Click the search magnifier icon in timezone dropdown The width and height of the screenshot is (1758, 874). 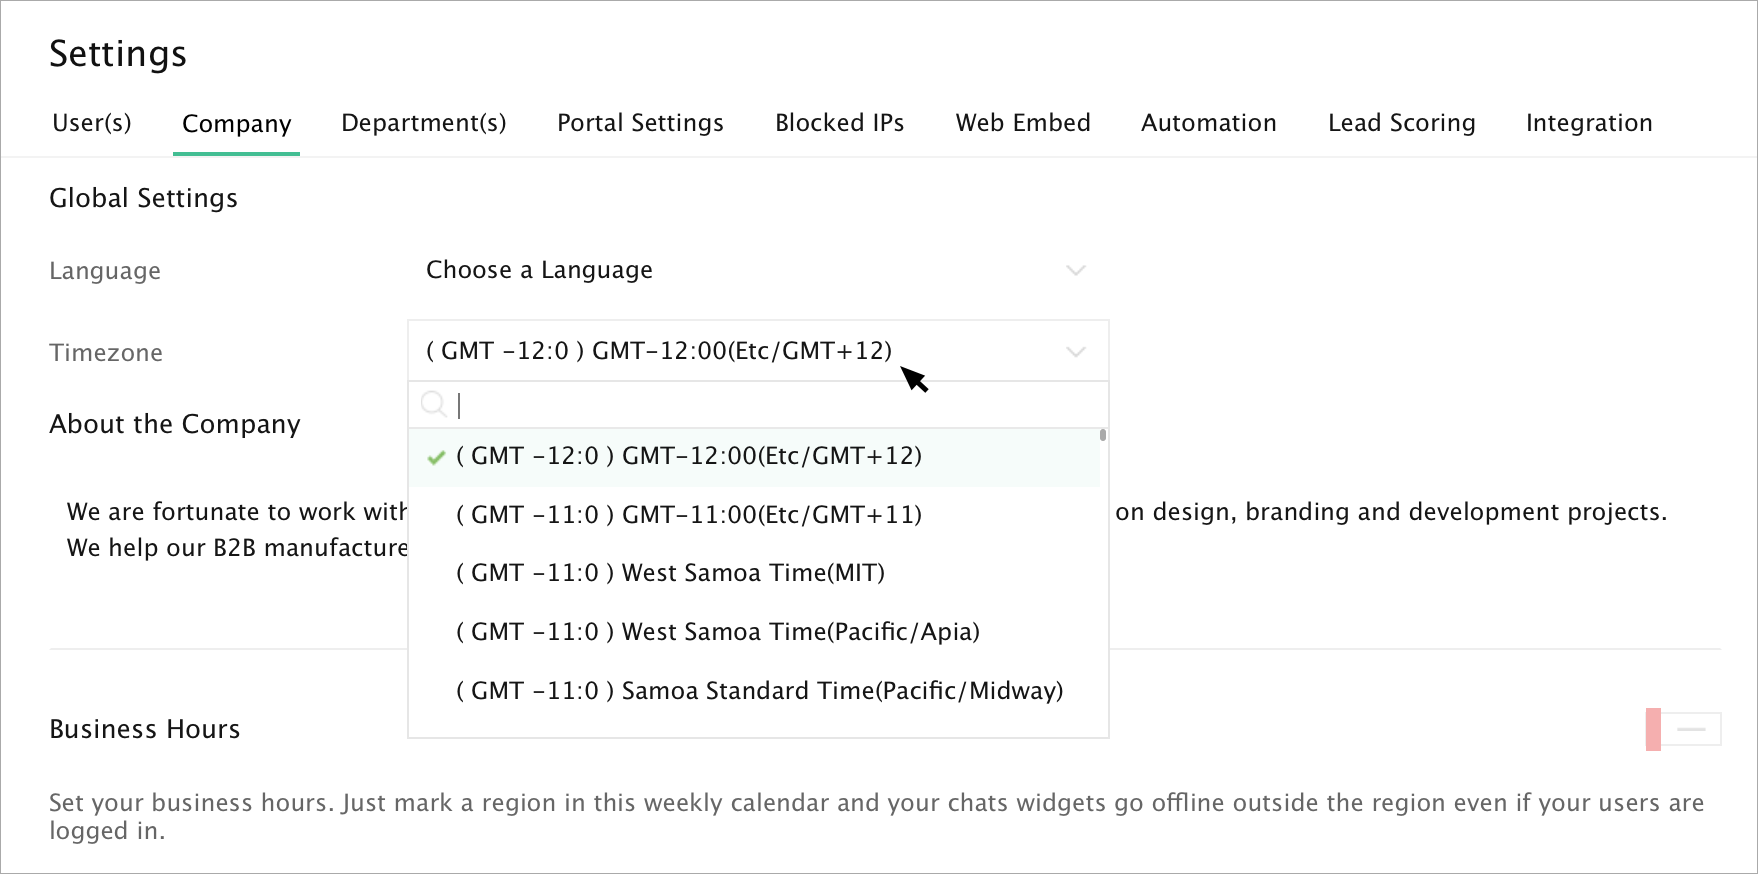click(x=434, y=404)
